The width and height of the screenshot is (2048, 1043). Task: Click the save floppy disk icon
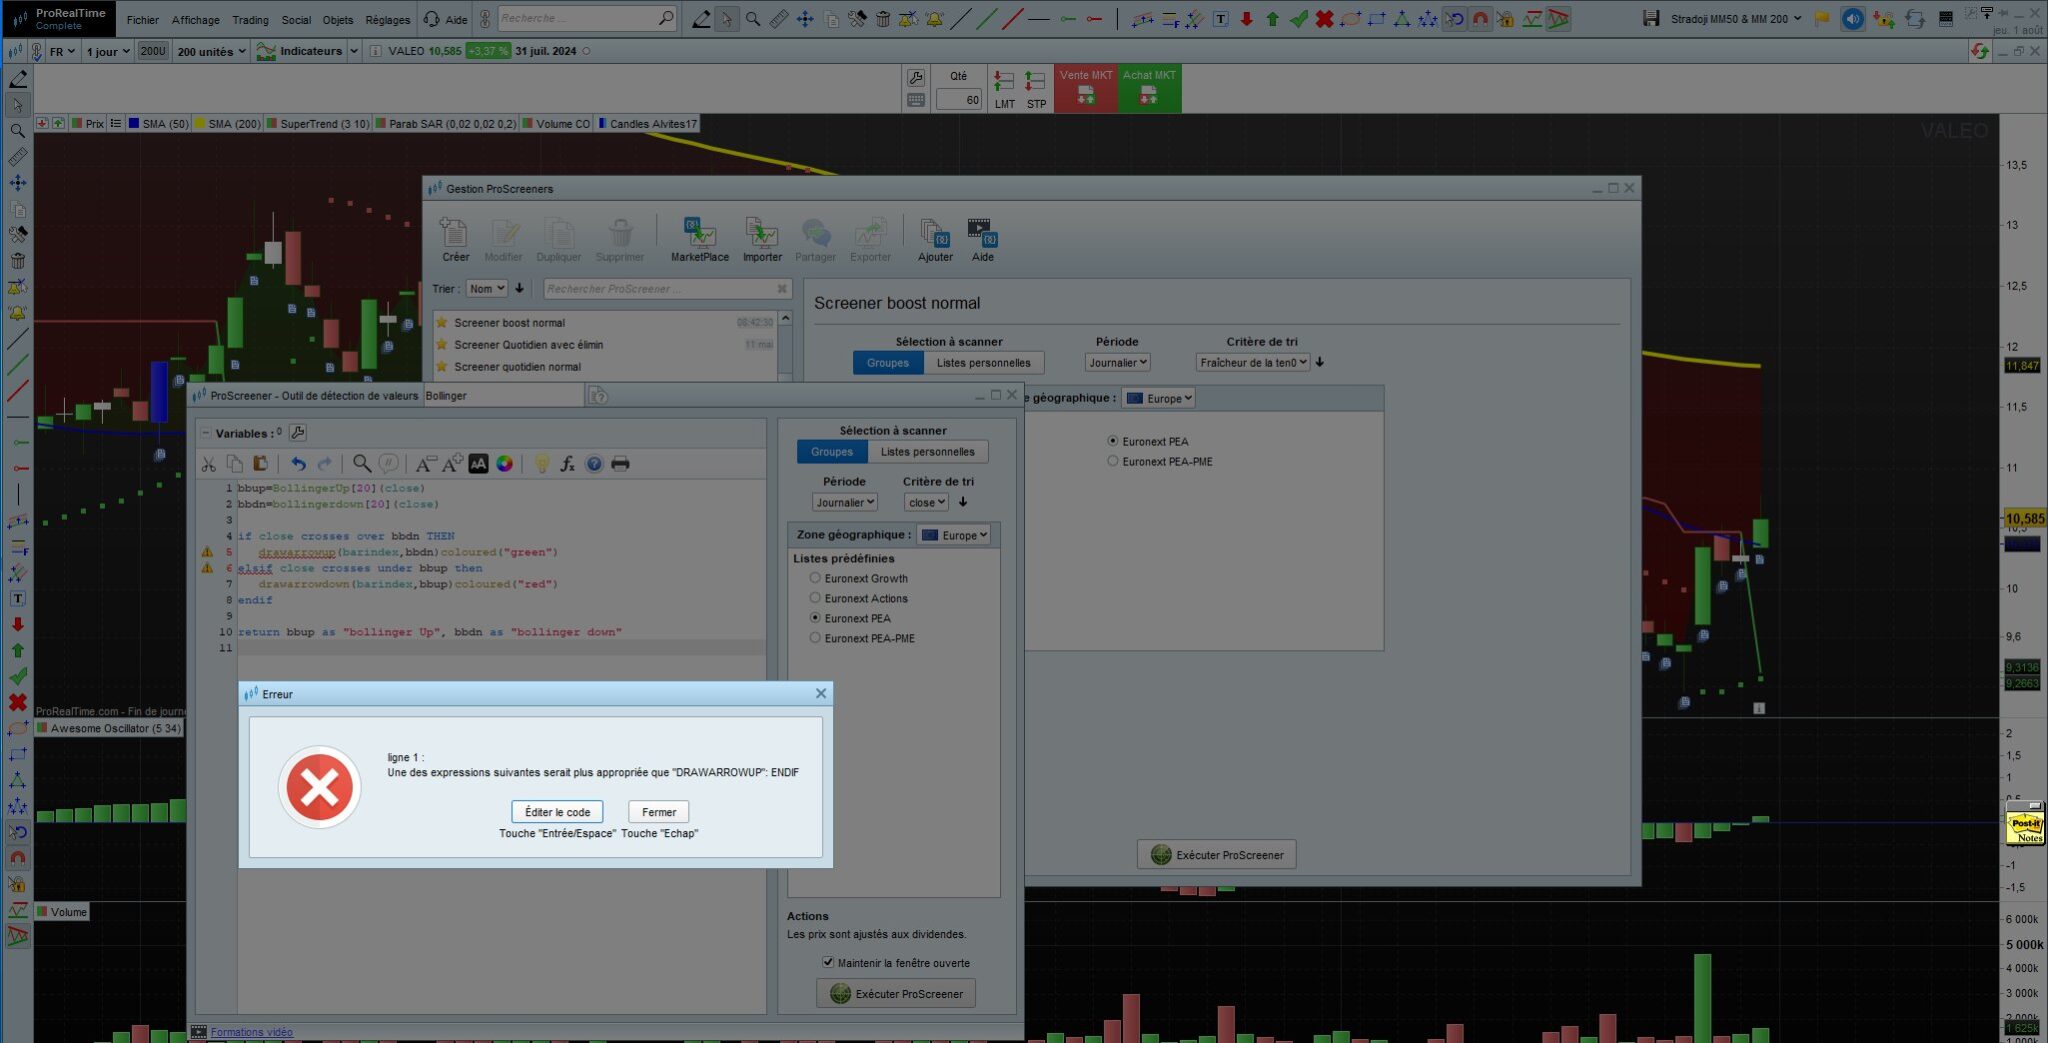1651,19
